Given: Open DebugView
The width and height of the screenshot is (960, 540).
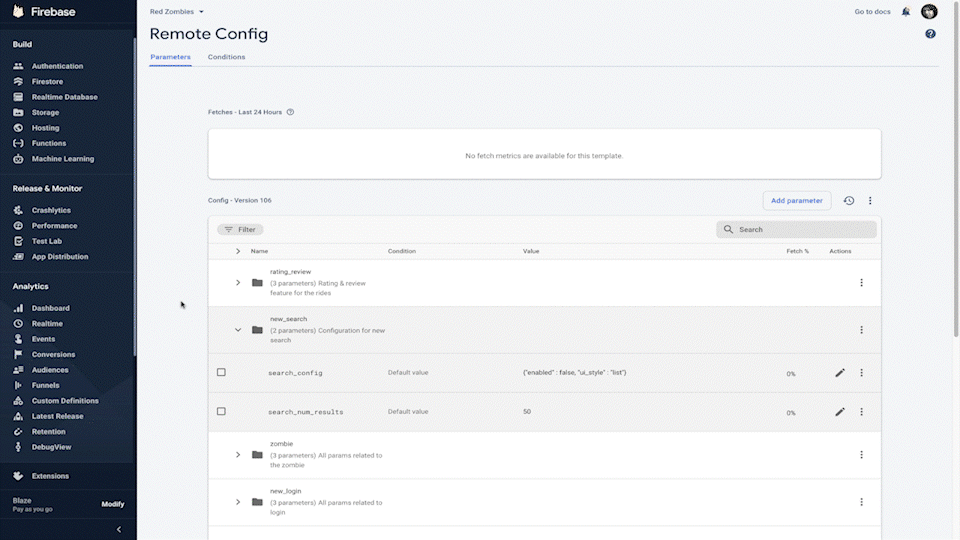Looking at the screenshot, I should pos(51,447).
